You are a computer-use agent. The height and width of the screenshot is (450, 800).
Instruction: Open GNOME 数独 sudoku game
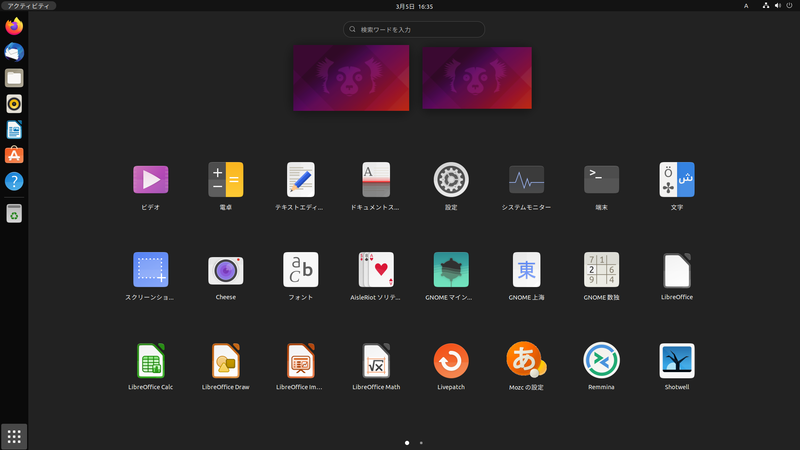click(x=602, y=269)
